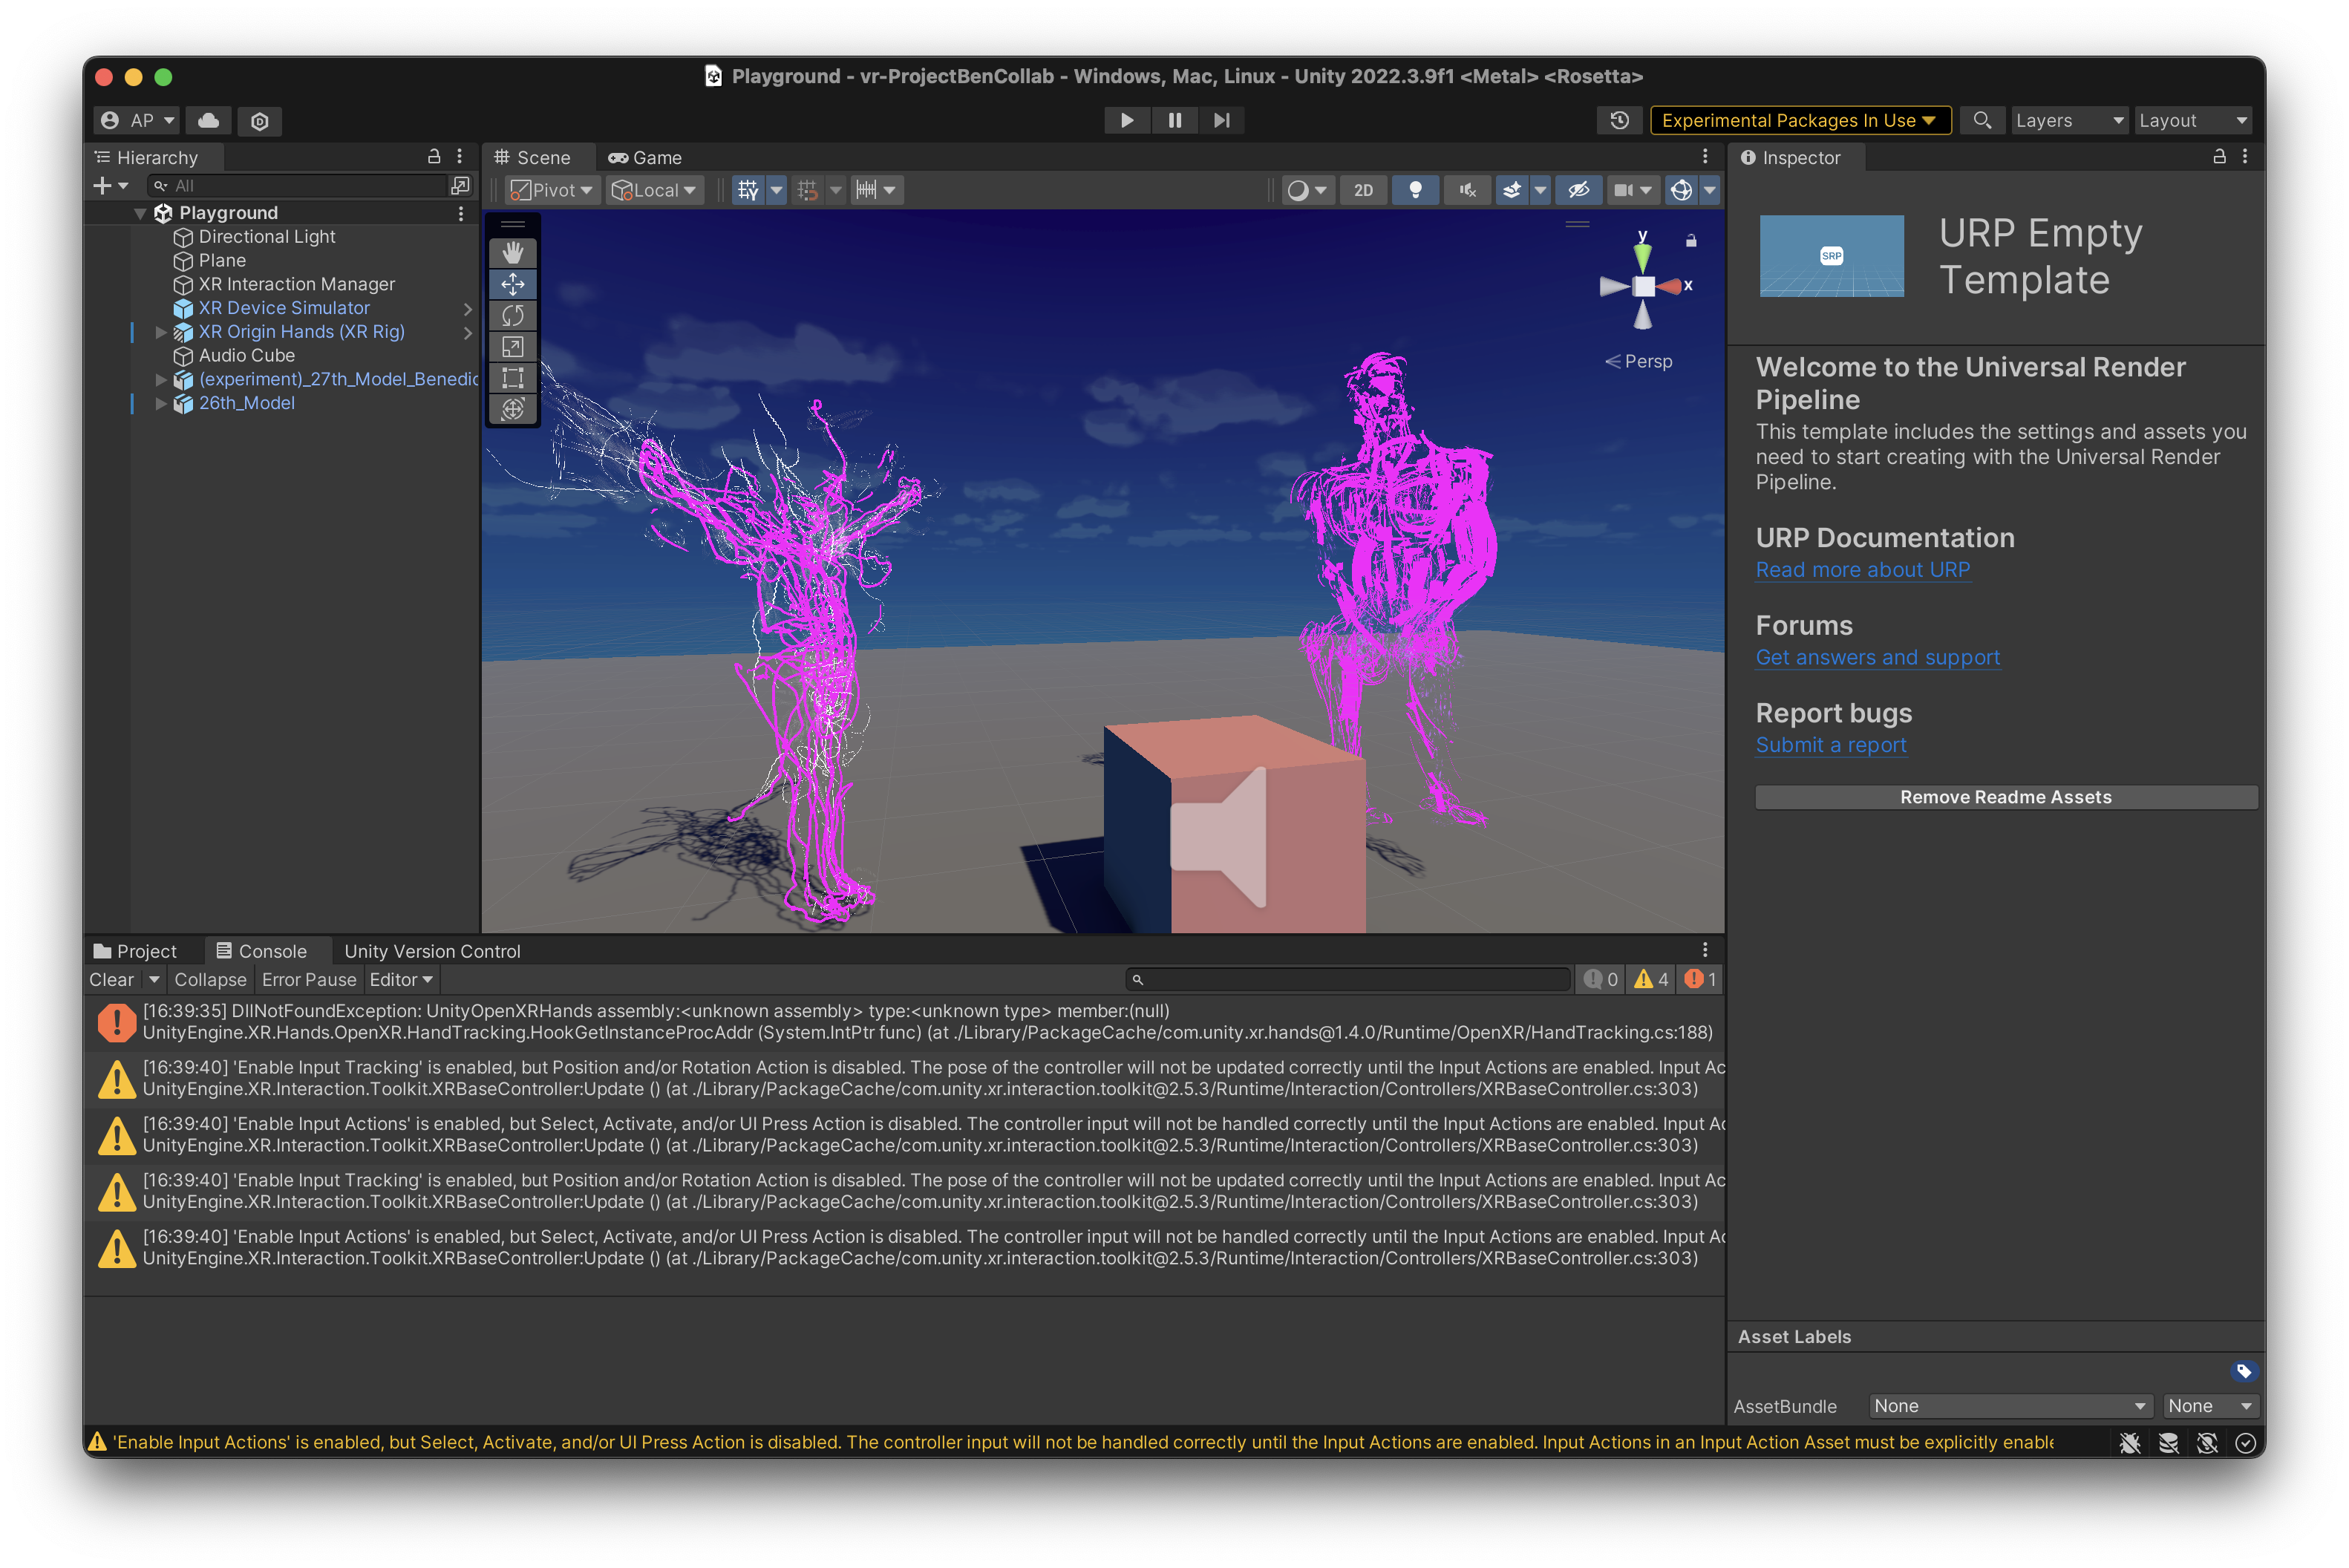Click the Step frame button
Viewport: 2349px width, 1568px height.
click(1221, 120)
